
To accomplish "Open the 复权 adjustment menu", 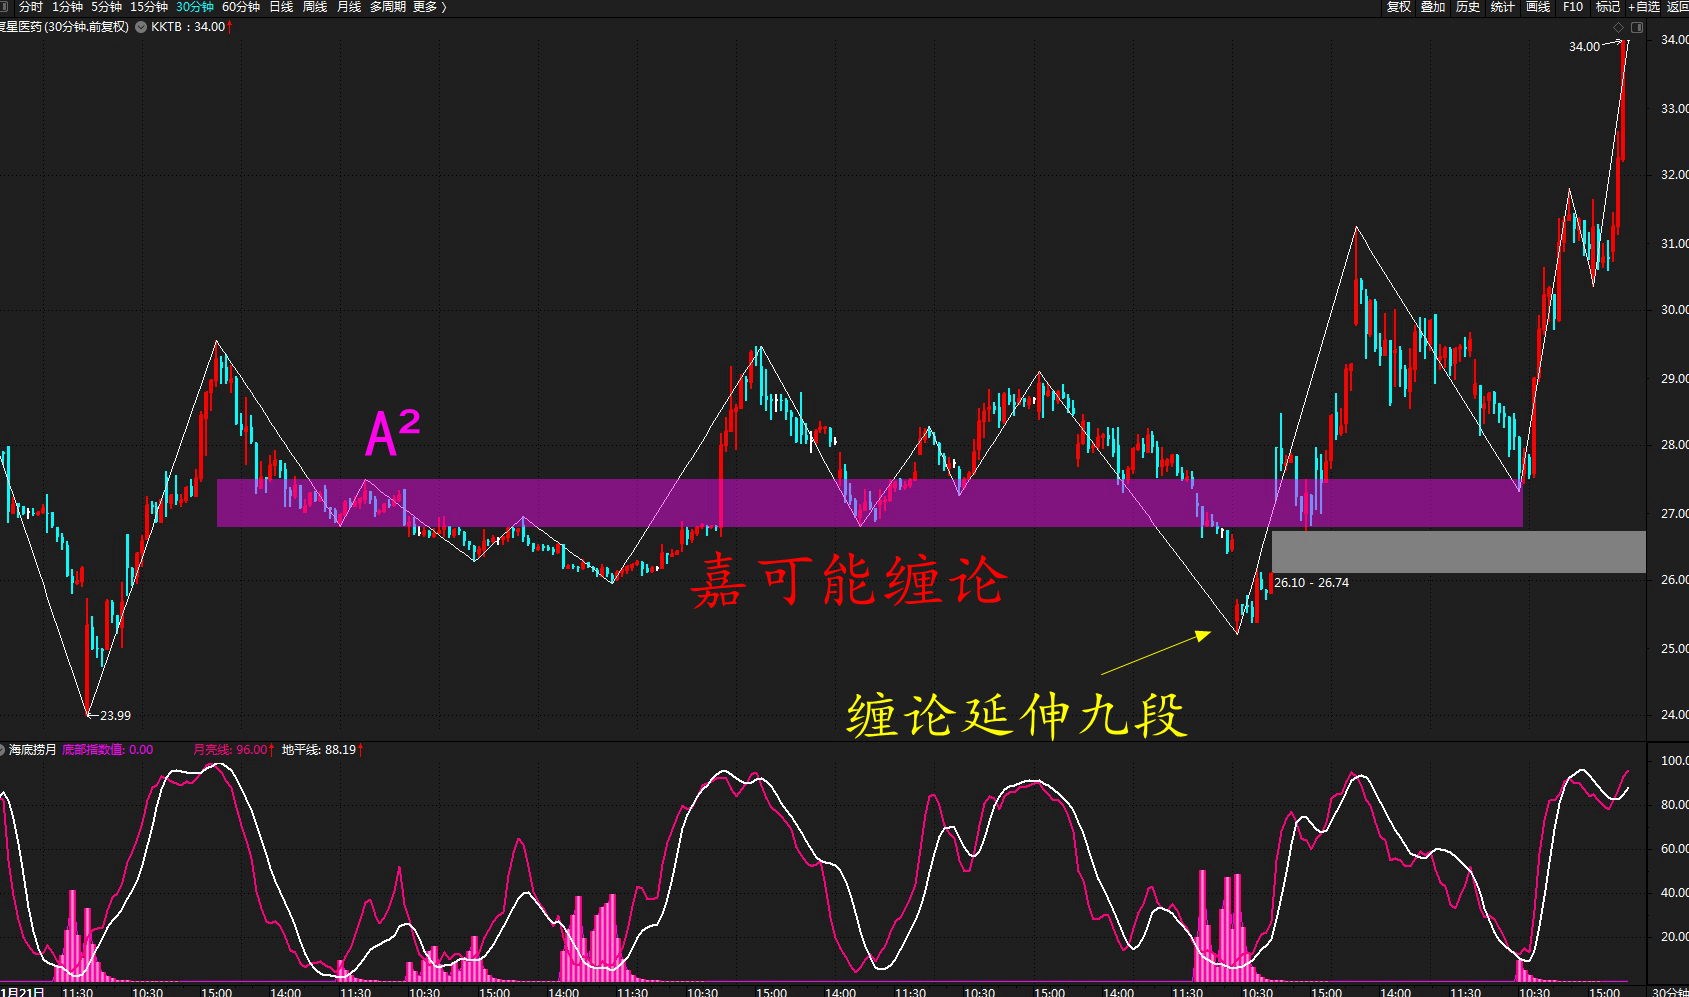I will tap(1398, 7).
